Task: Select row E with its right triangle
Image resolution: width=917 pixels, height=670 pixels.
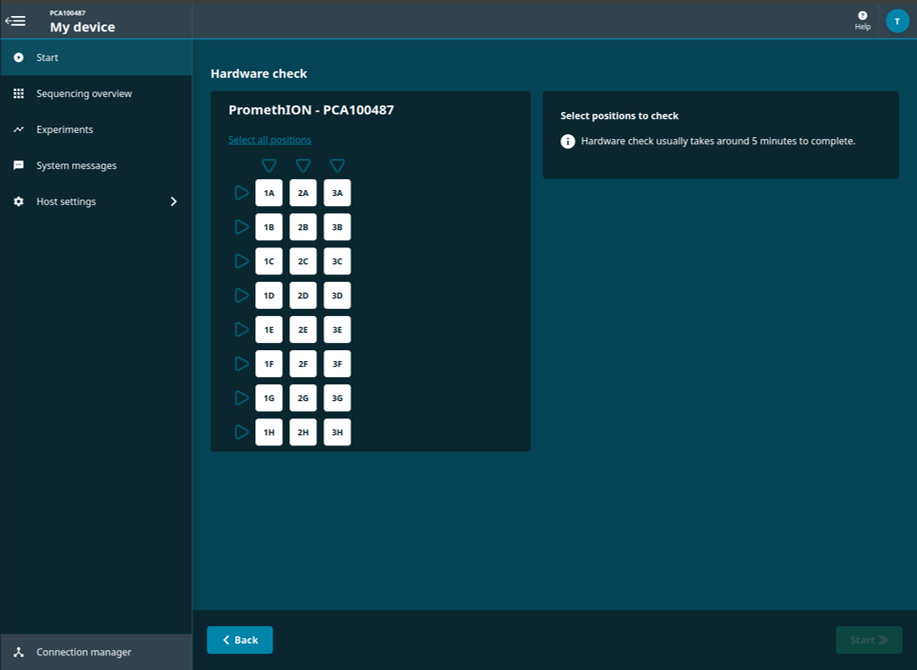Action: coord(242,329)
